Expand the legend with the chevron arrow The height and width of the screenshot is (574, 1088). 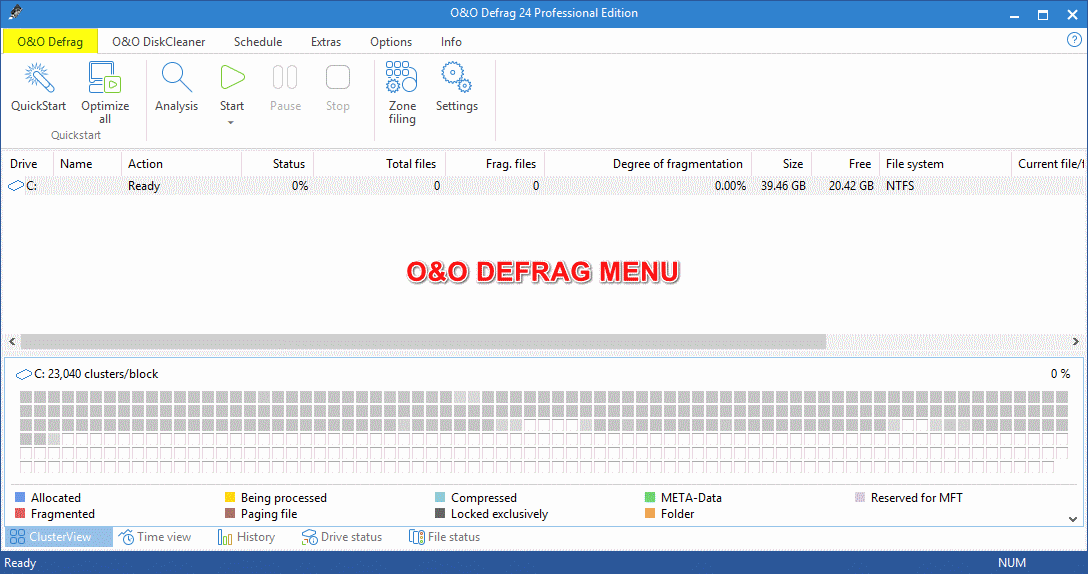point(1073,519)
